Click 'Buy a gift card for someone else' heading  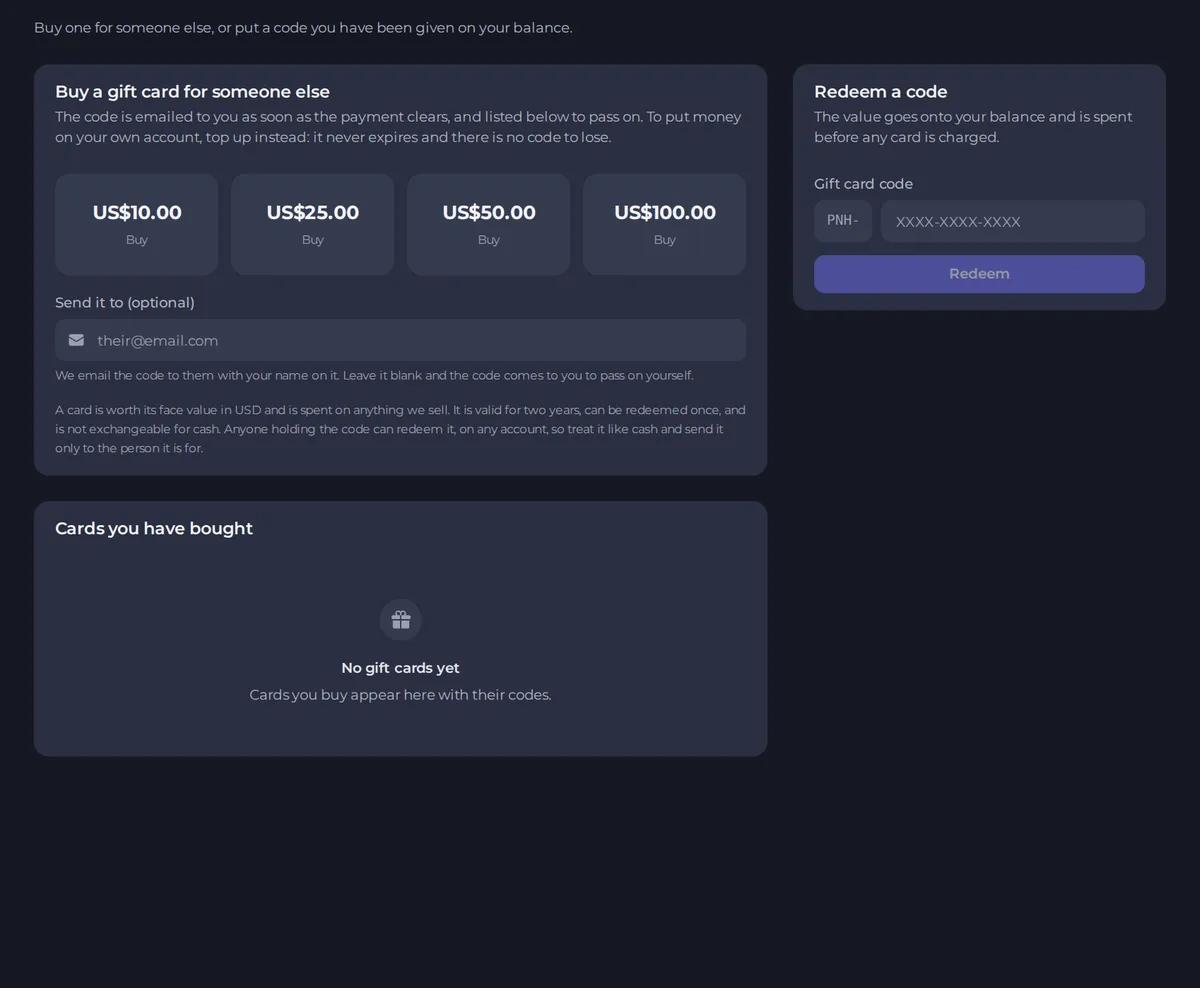(192, 92)
